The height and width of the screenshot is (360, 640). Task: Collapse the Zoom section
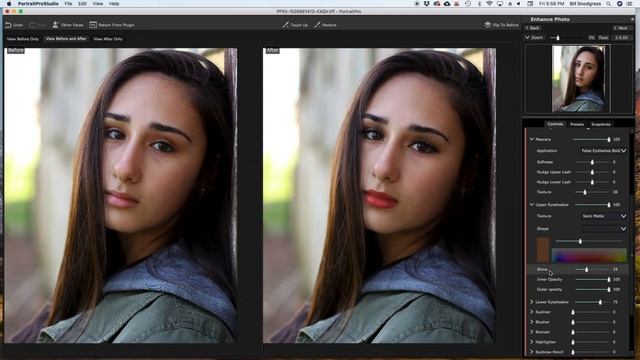coord(527,37)
